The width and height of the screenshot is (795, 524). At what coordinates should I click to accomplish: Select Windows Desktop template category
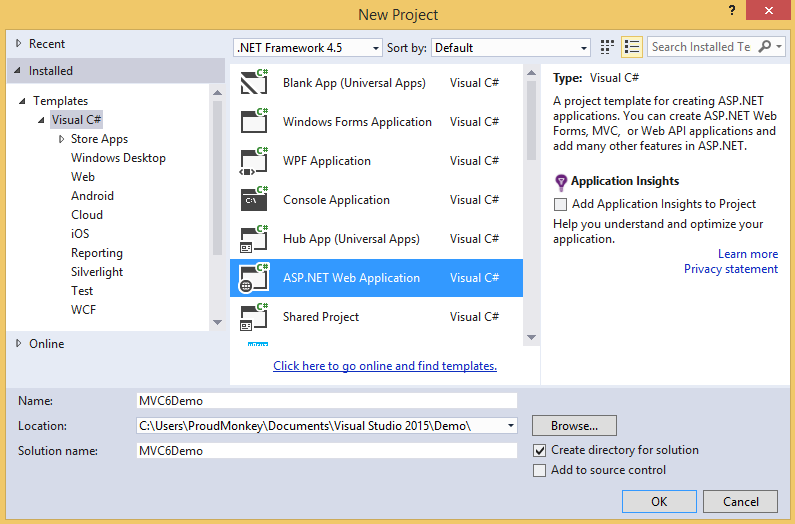point(118,158)
